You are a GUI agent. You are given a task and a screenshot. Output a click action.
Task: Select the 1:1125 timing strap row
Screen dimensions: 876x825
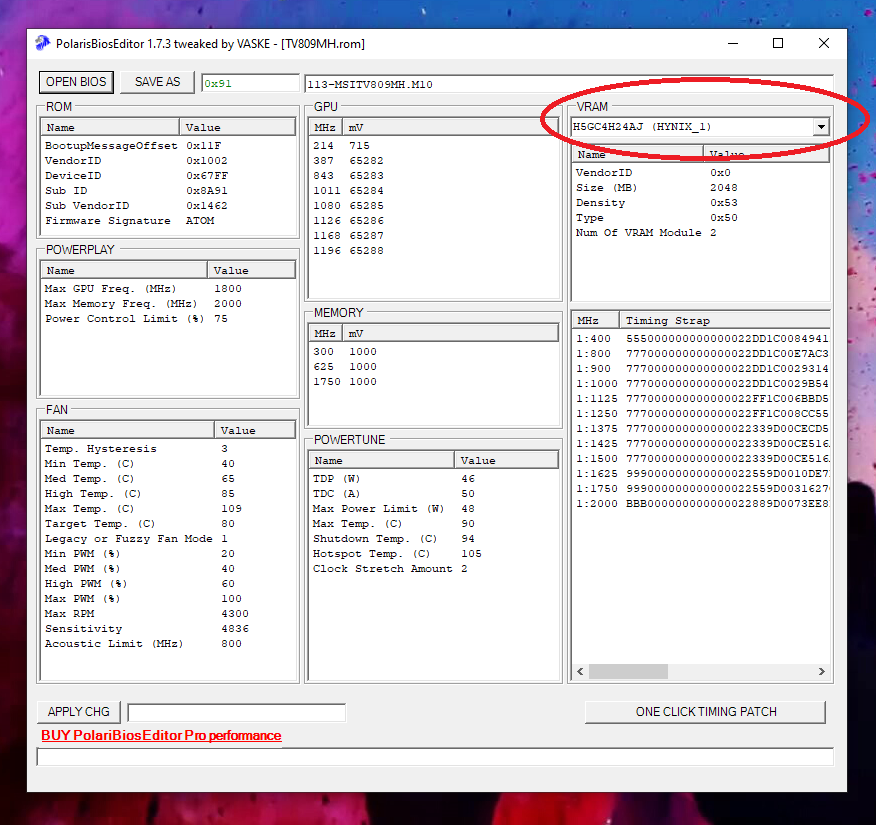702,399
